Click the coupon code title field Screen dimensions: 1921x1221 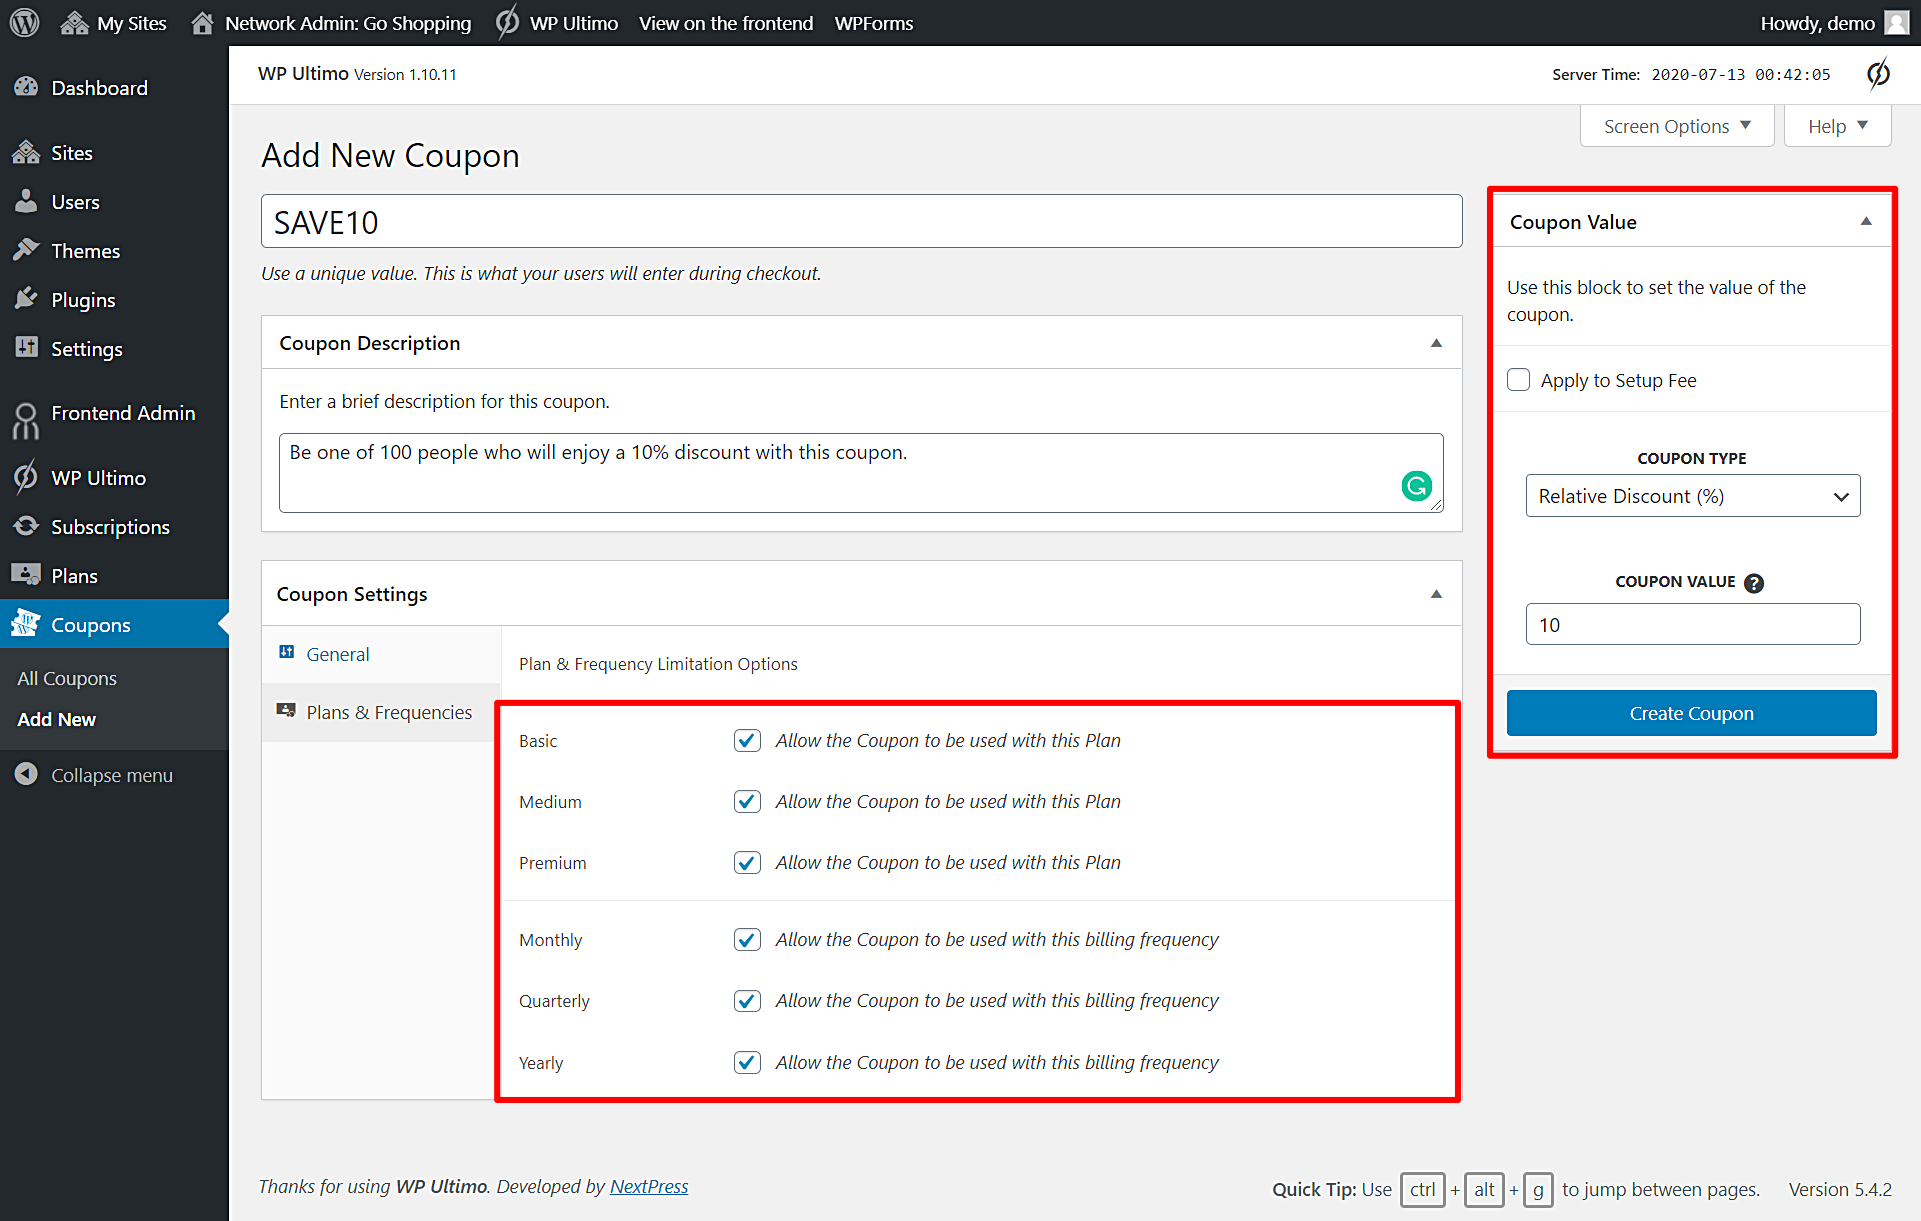pyautogui.click(x=861, y=221)
